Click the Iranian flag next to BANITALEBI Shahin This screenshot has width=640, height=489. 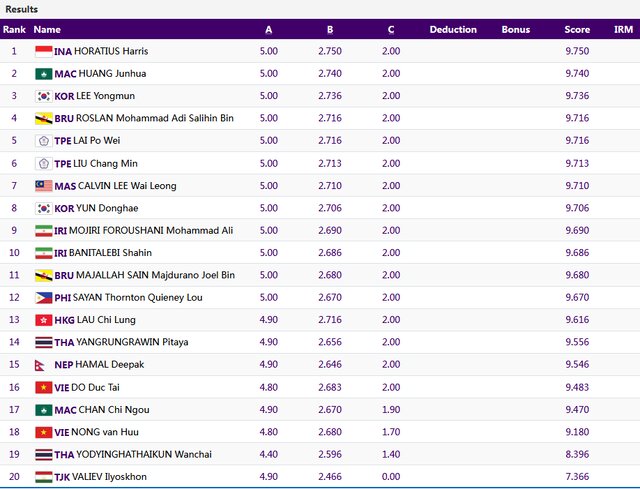click(43, 253)
